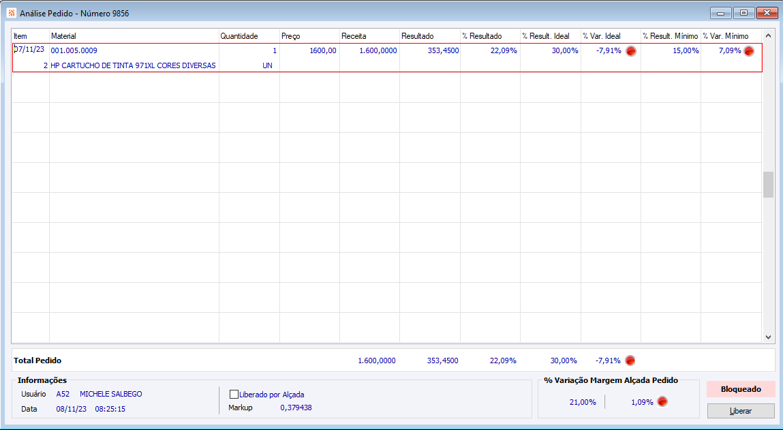Viewport: 783px width, 430px height.
Task: Click the quantity cell showing 1
Action: pos(275,50)
